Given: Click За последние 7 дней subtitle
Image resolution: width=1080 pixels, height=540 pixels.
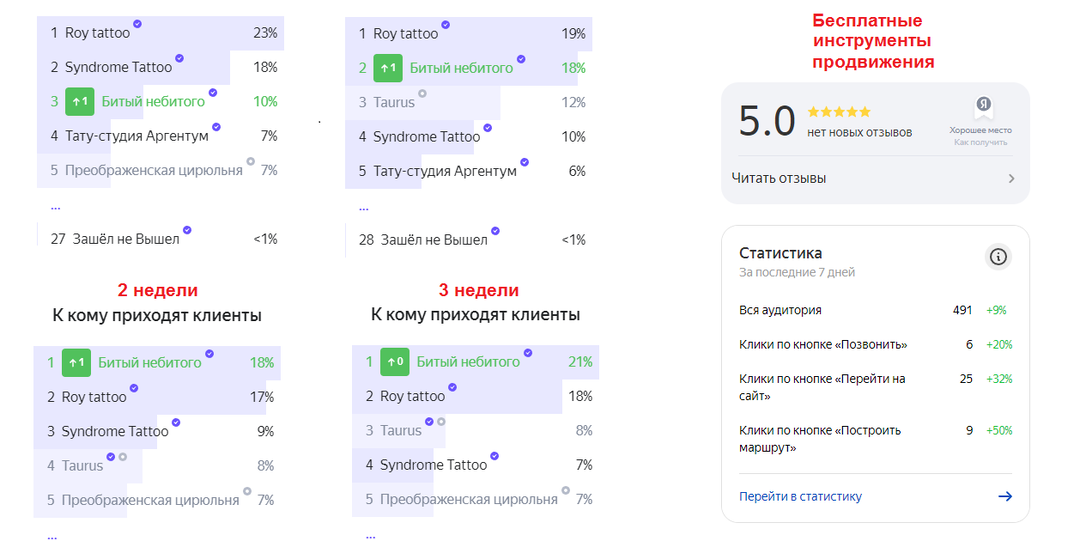Looking at the screenshot, I should [x=797, y=273].
